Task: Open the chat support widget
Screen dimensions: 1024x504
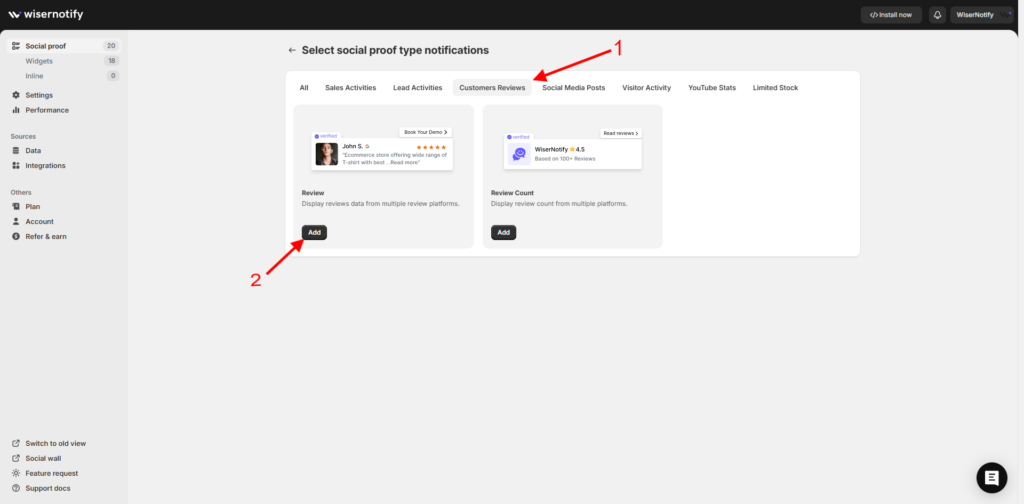Action: [991, 478]
